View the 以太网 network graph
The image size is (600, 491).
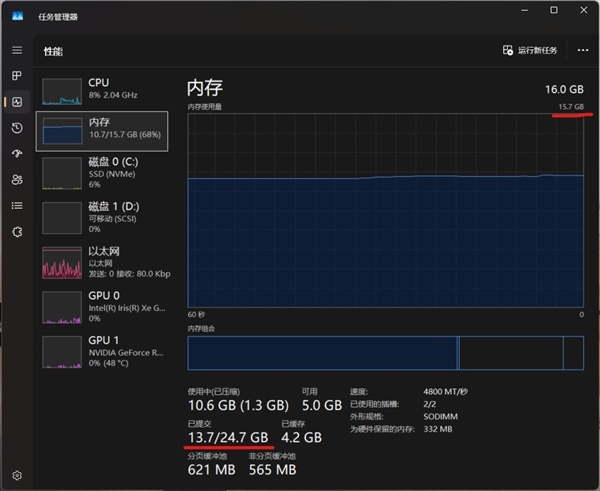tap(102, 263)
